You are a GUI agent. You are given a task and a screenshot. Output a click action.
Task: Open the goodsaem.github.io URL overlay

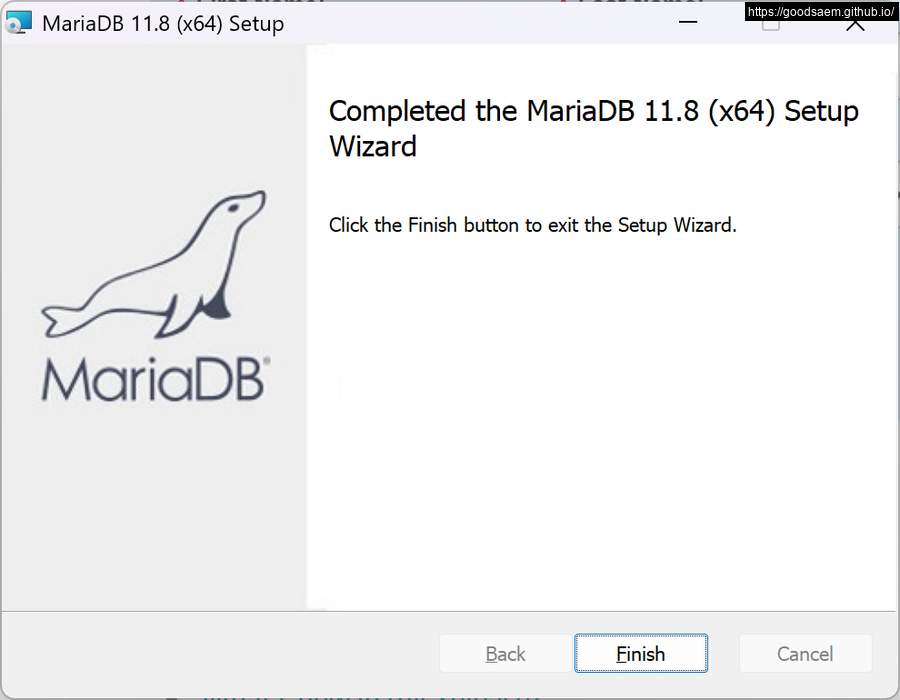point(821,11)
